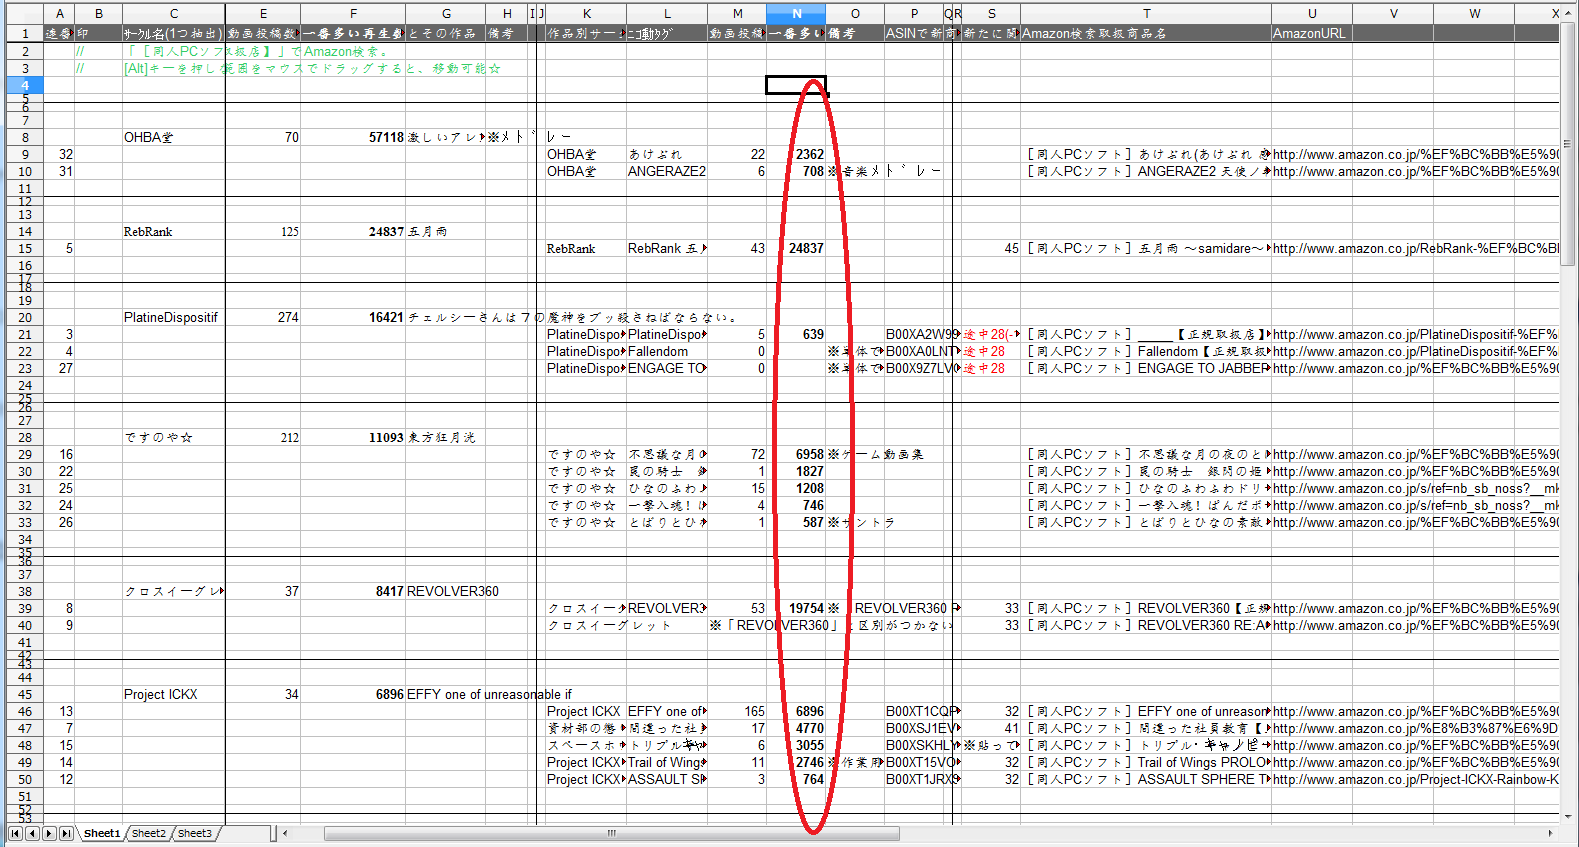Screen dimensions: 1579x847
Task: Click the next sheet navigation arrow
Action: pyautogui.click(x=49, y=833)
